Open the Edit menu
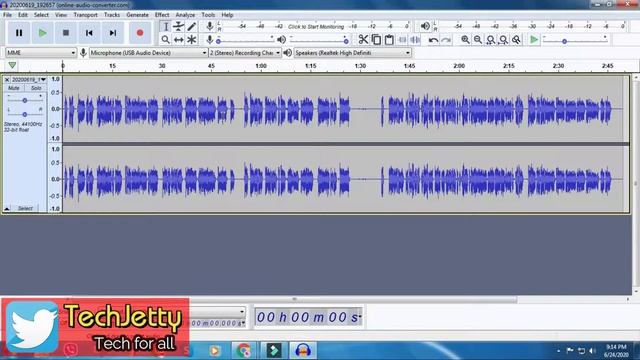The image size is (640, 360). click(x=22, y=15)
